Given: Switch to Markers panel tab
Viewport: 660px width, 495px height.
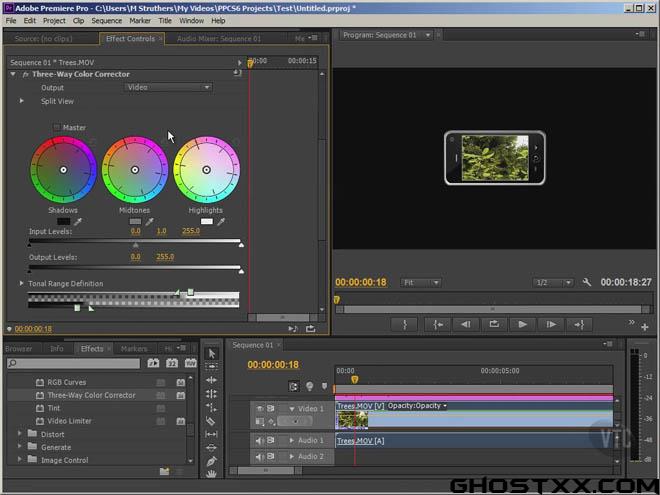Looking at the screenshot, I should (133, 349).
